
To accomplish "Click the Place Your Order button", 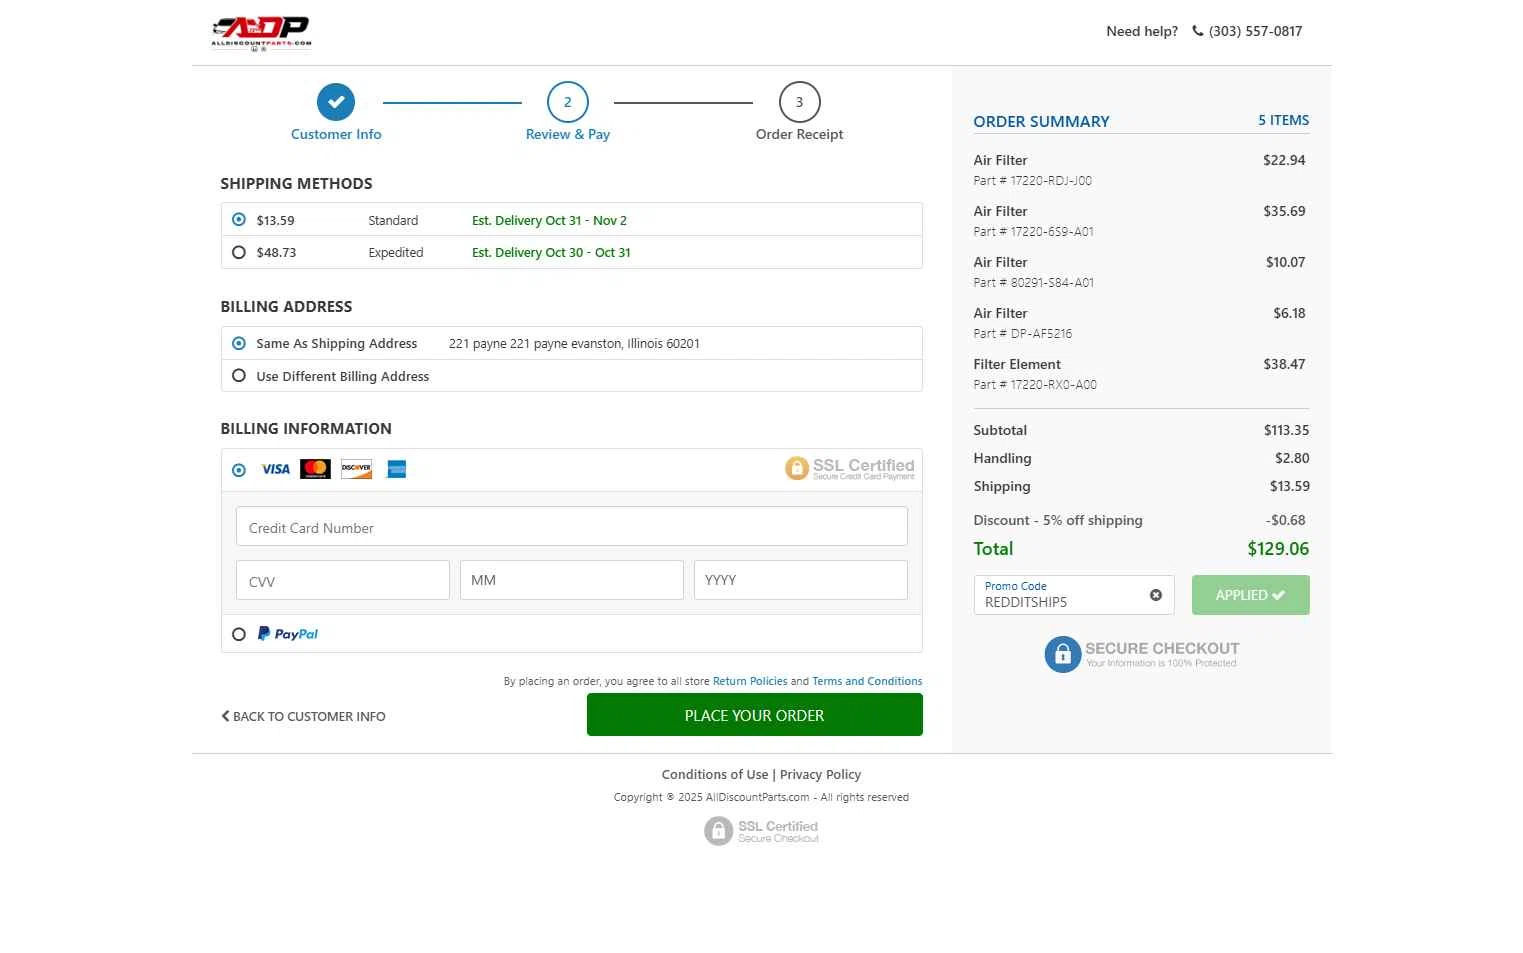I will click(755, 715).
